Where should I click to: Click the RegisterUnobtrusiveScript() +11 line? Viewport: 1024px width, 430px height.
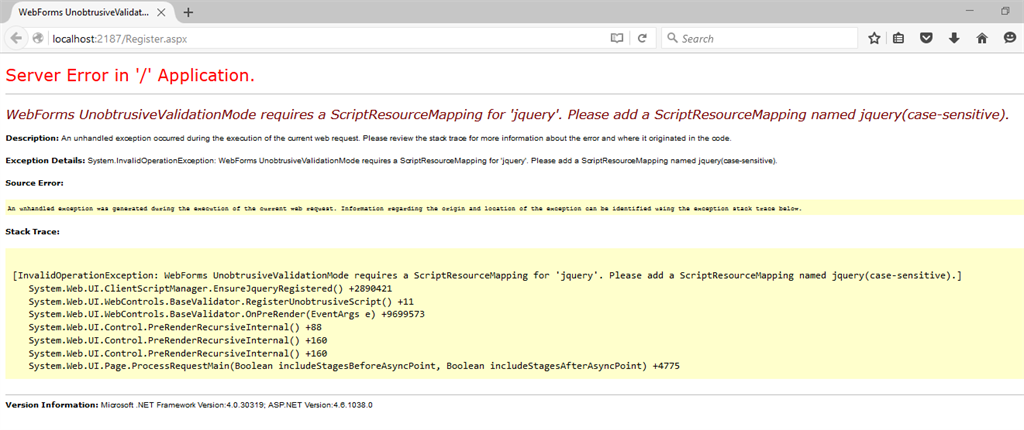(x=221, y=301)
